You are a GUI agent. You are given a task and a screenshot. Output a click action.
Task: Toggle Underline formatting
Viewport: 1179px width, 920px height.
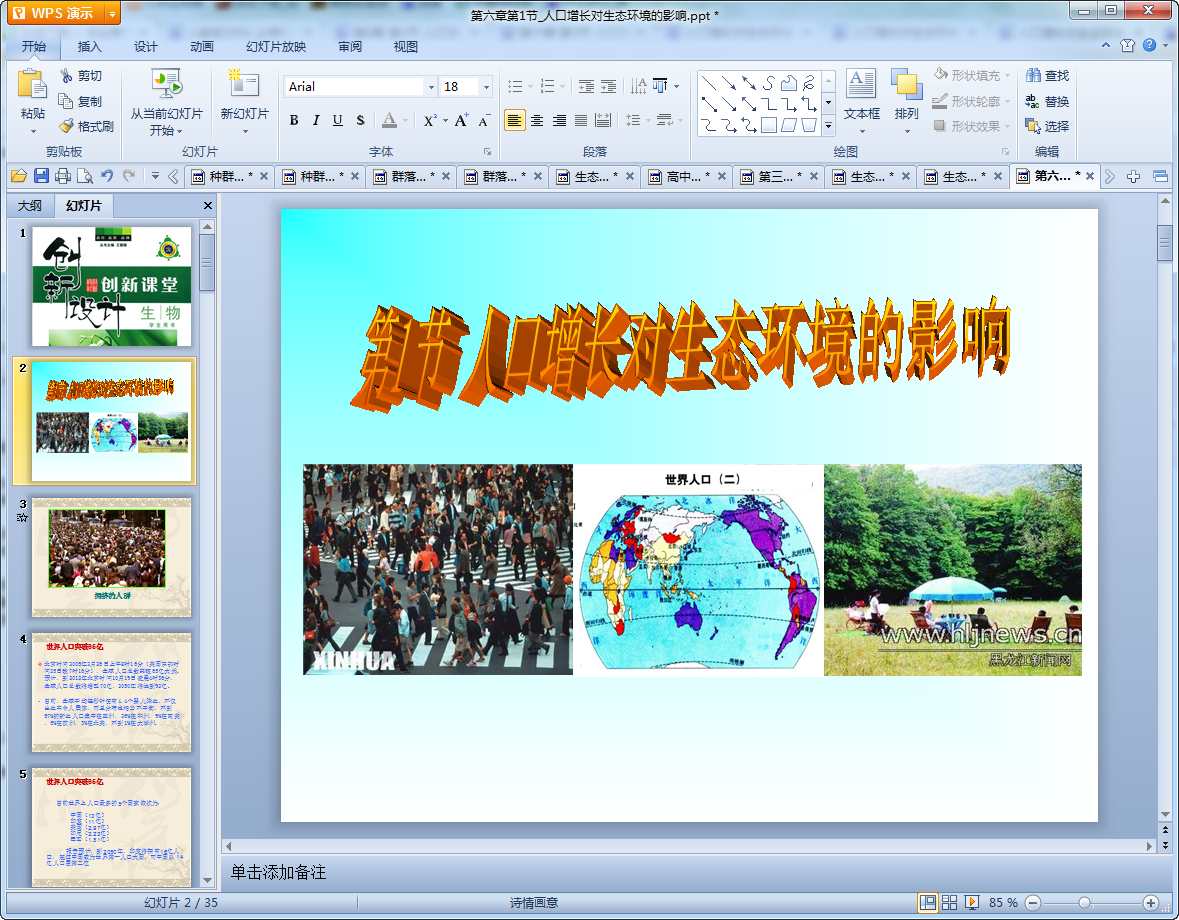pyautogui.click(x=338, y=120)
